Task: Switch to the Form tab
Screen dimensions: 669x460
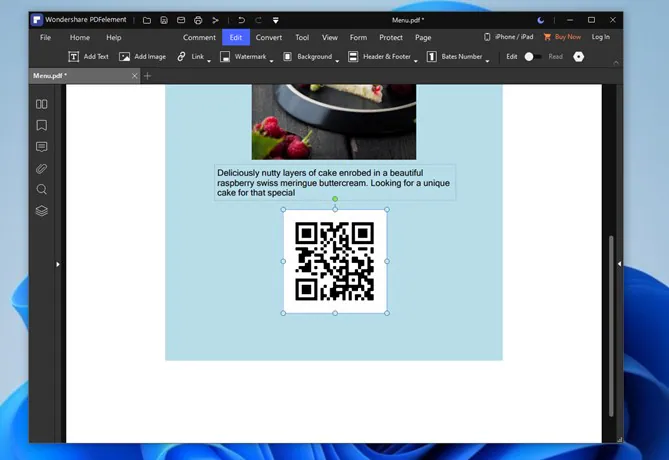Action: coord(358,38)
